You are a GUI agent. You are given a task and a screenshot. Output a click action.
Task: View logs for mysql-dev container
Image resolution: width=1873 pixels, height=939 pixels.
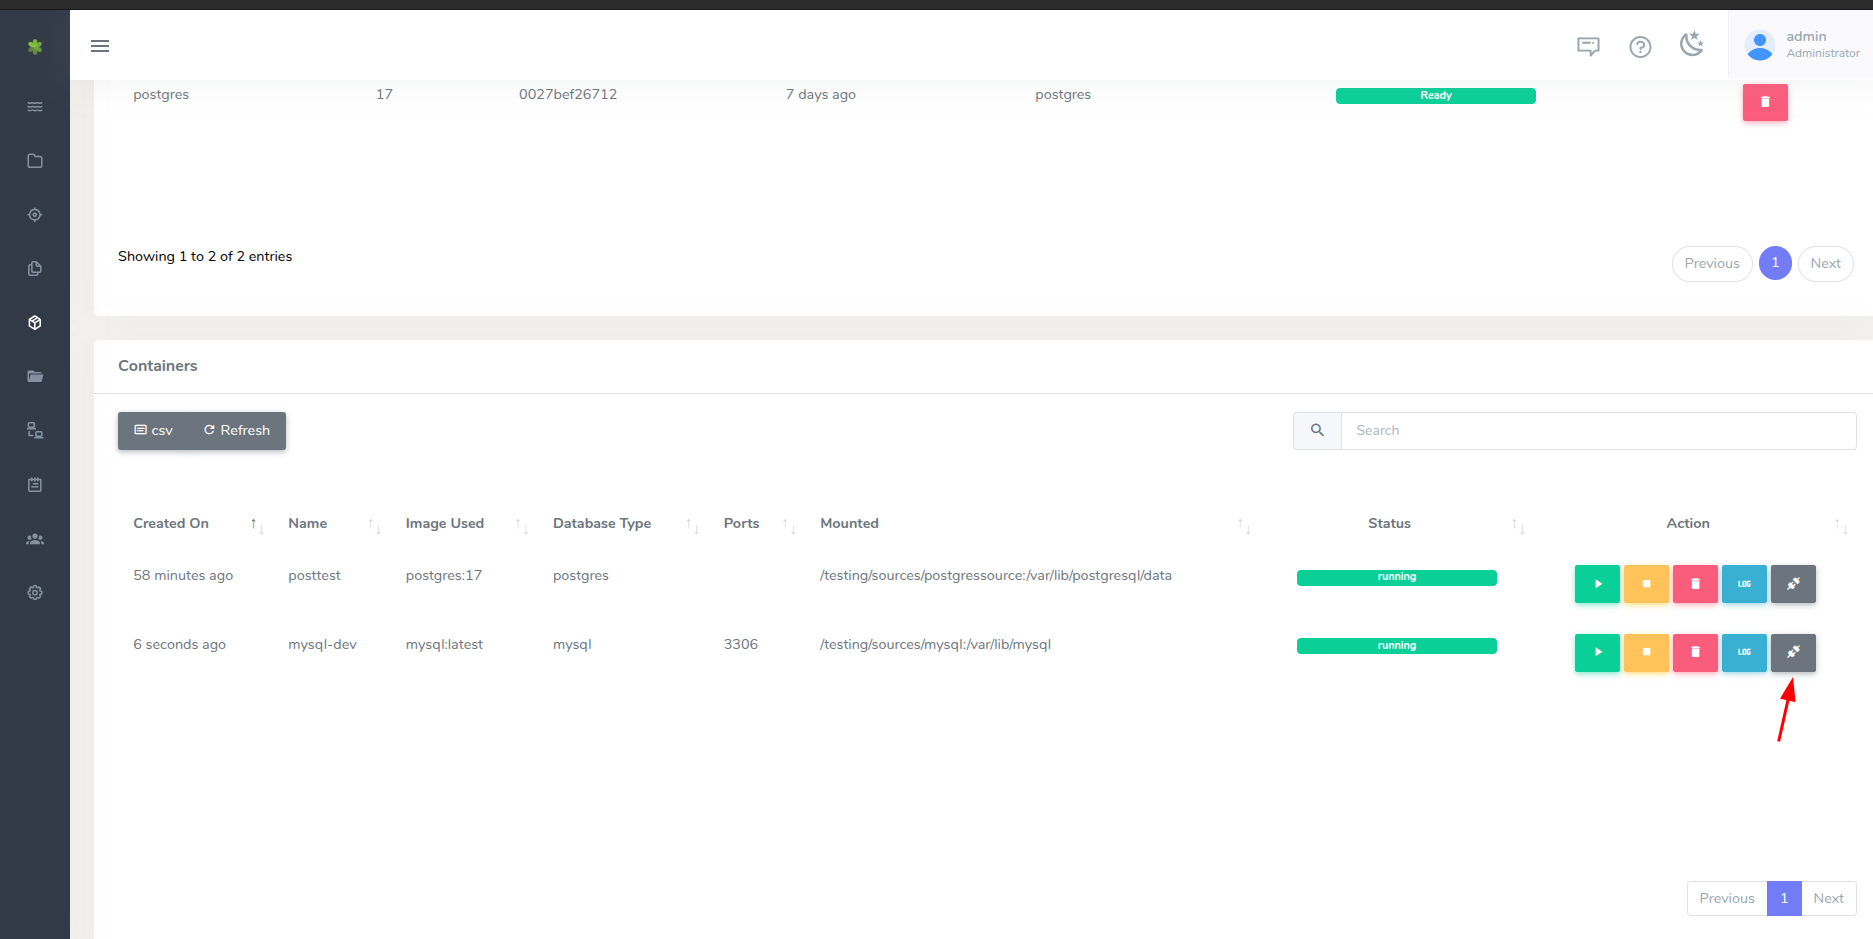coord(1744,653)
